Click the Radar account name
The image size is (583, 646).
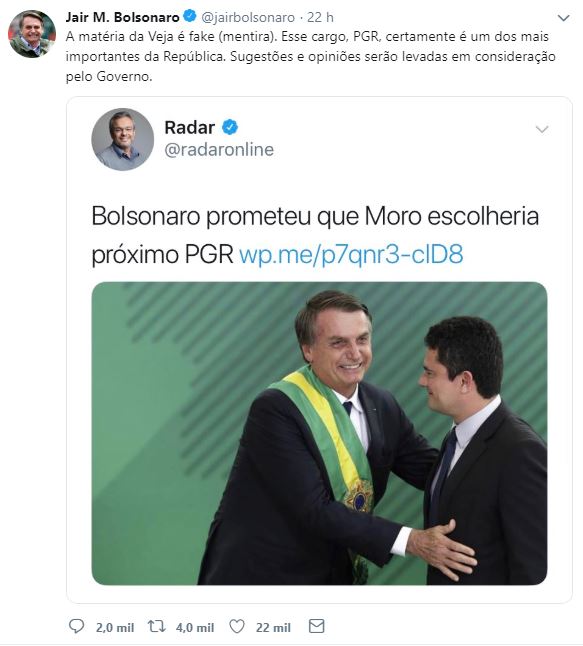tap(190, 127)
